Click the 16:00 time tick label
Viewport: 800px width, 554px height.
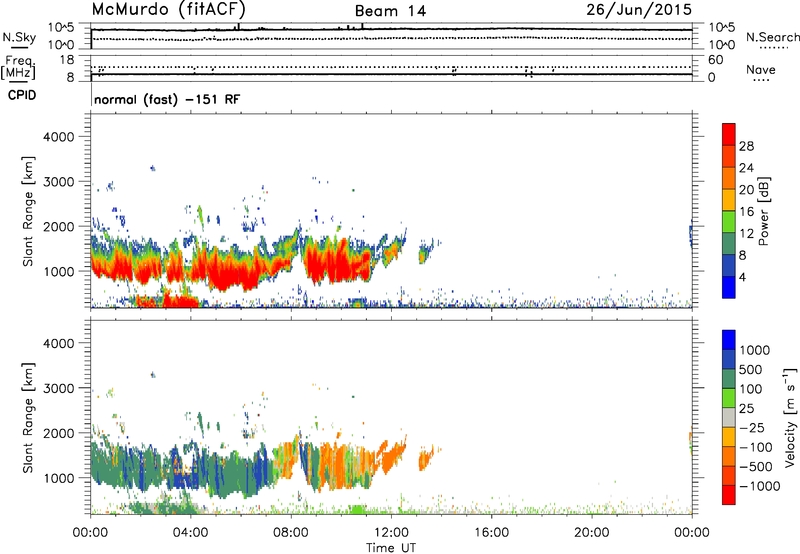tap(491, 533)
